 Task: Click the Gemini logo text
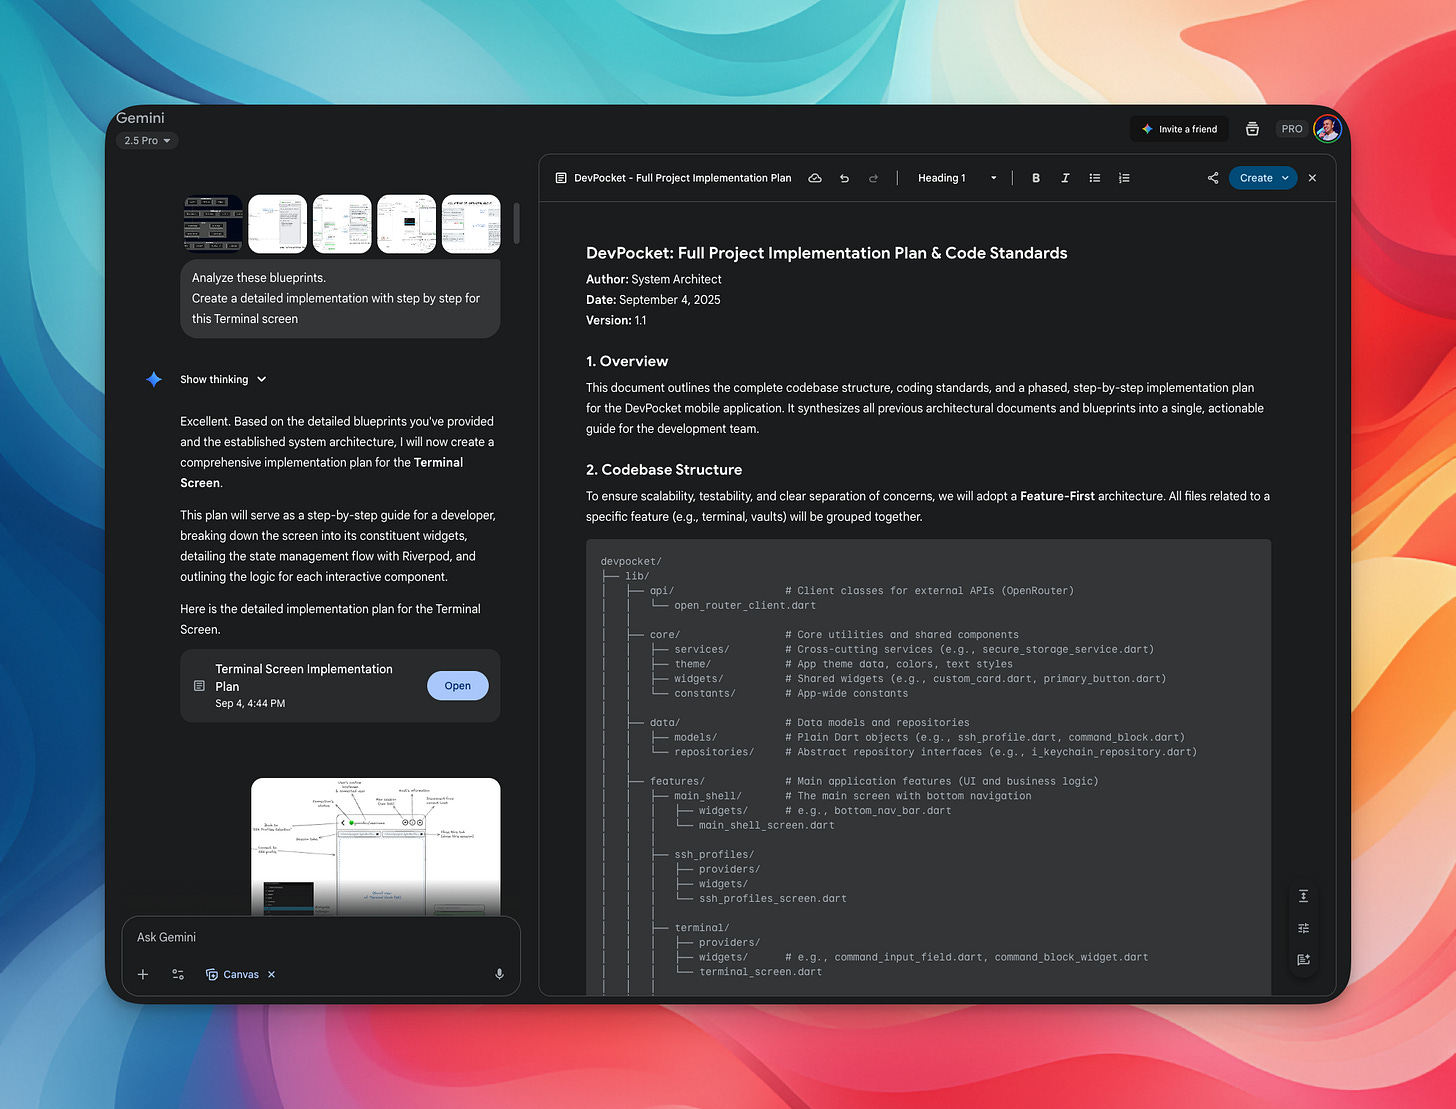pos(140,118)
